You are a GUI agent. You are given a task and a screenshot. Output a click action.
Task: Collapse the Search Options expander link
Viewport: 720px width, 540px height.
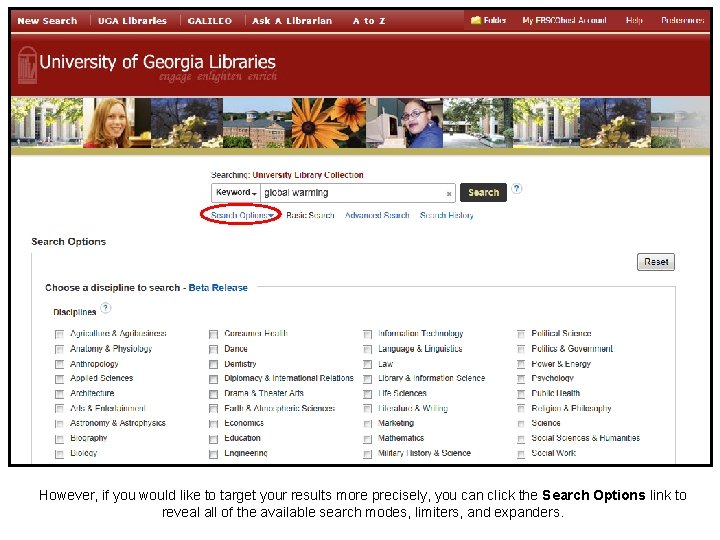tap(242, 215)
